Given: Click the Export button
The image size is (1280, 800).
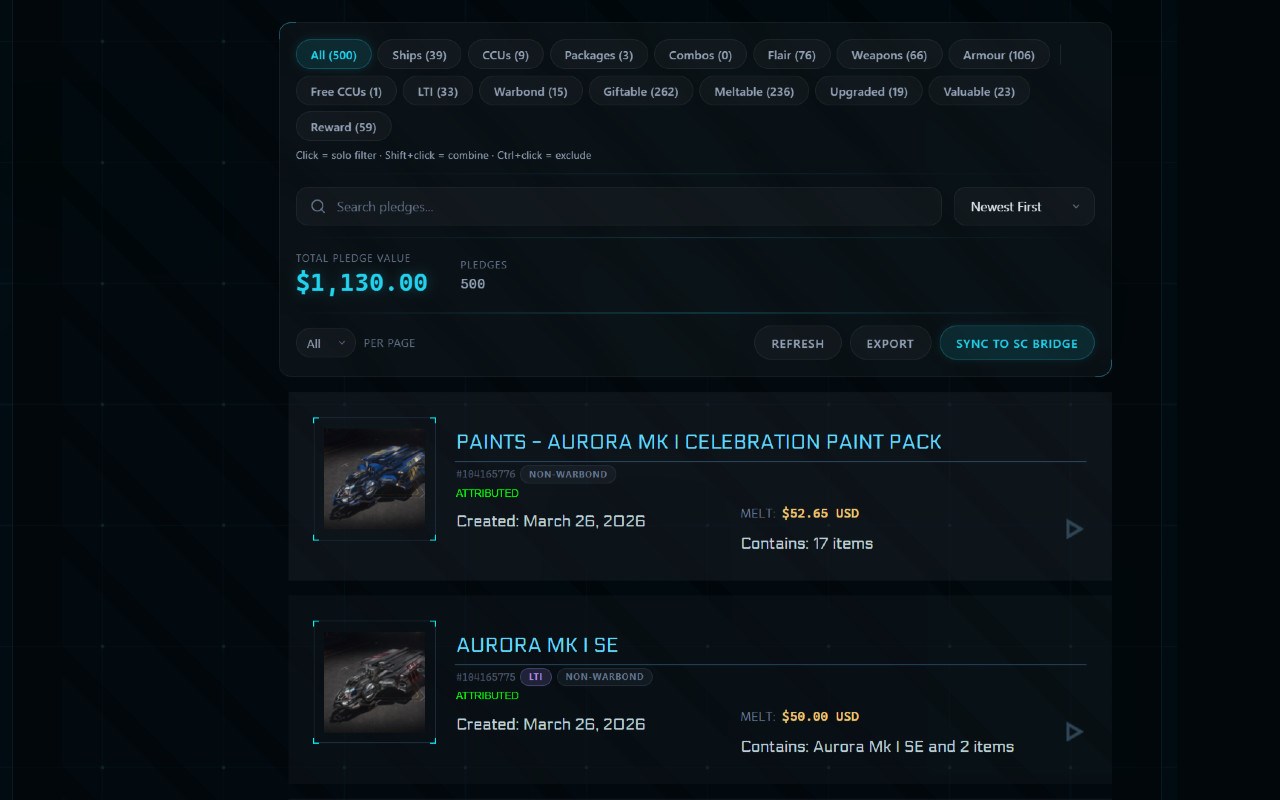Looking at the screenshot, I should tap(890, 343).
